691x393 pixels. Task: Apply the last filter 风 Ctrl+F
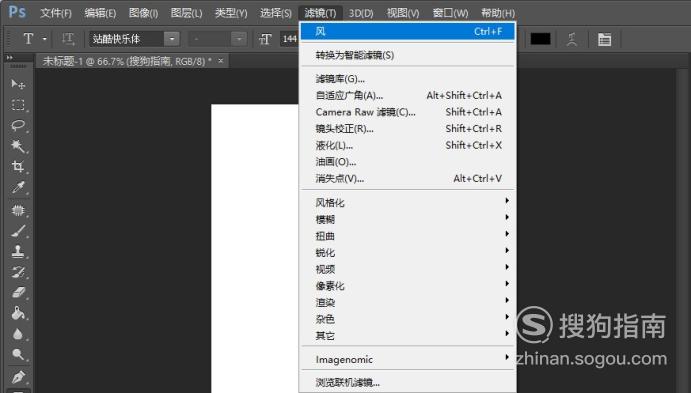click(408, 32)
